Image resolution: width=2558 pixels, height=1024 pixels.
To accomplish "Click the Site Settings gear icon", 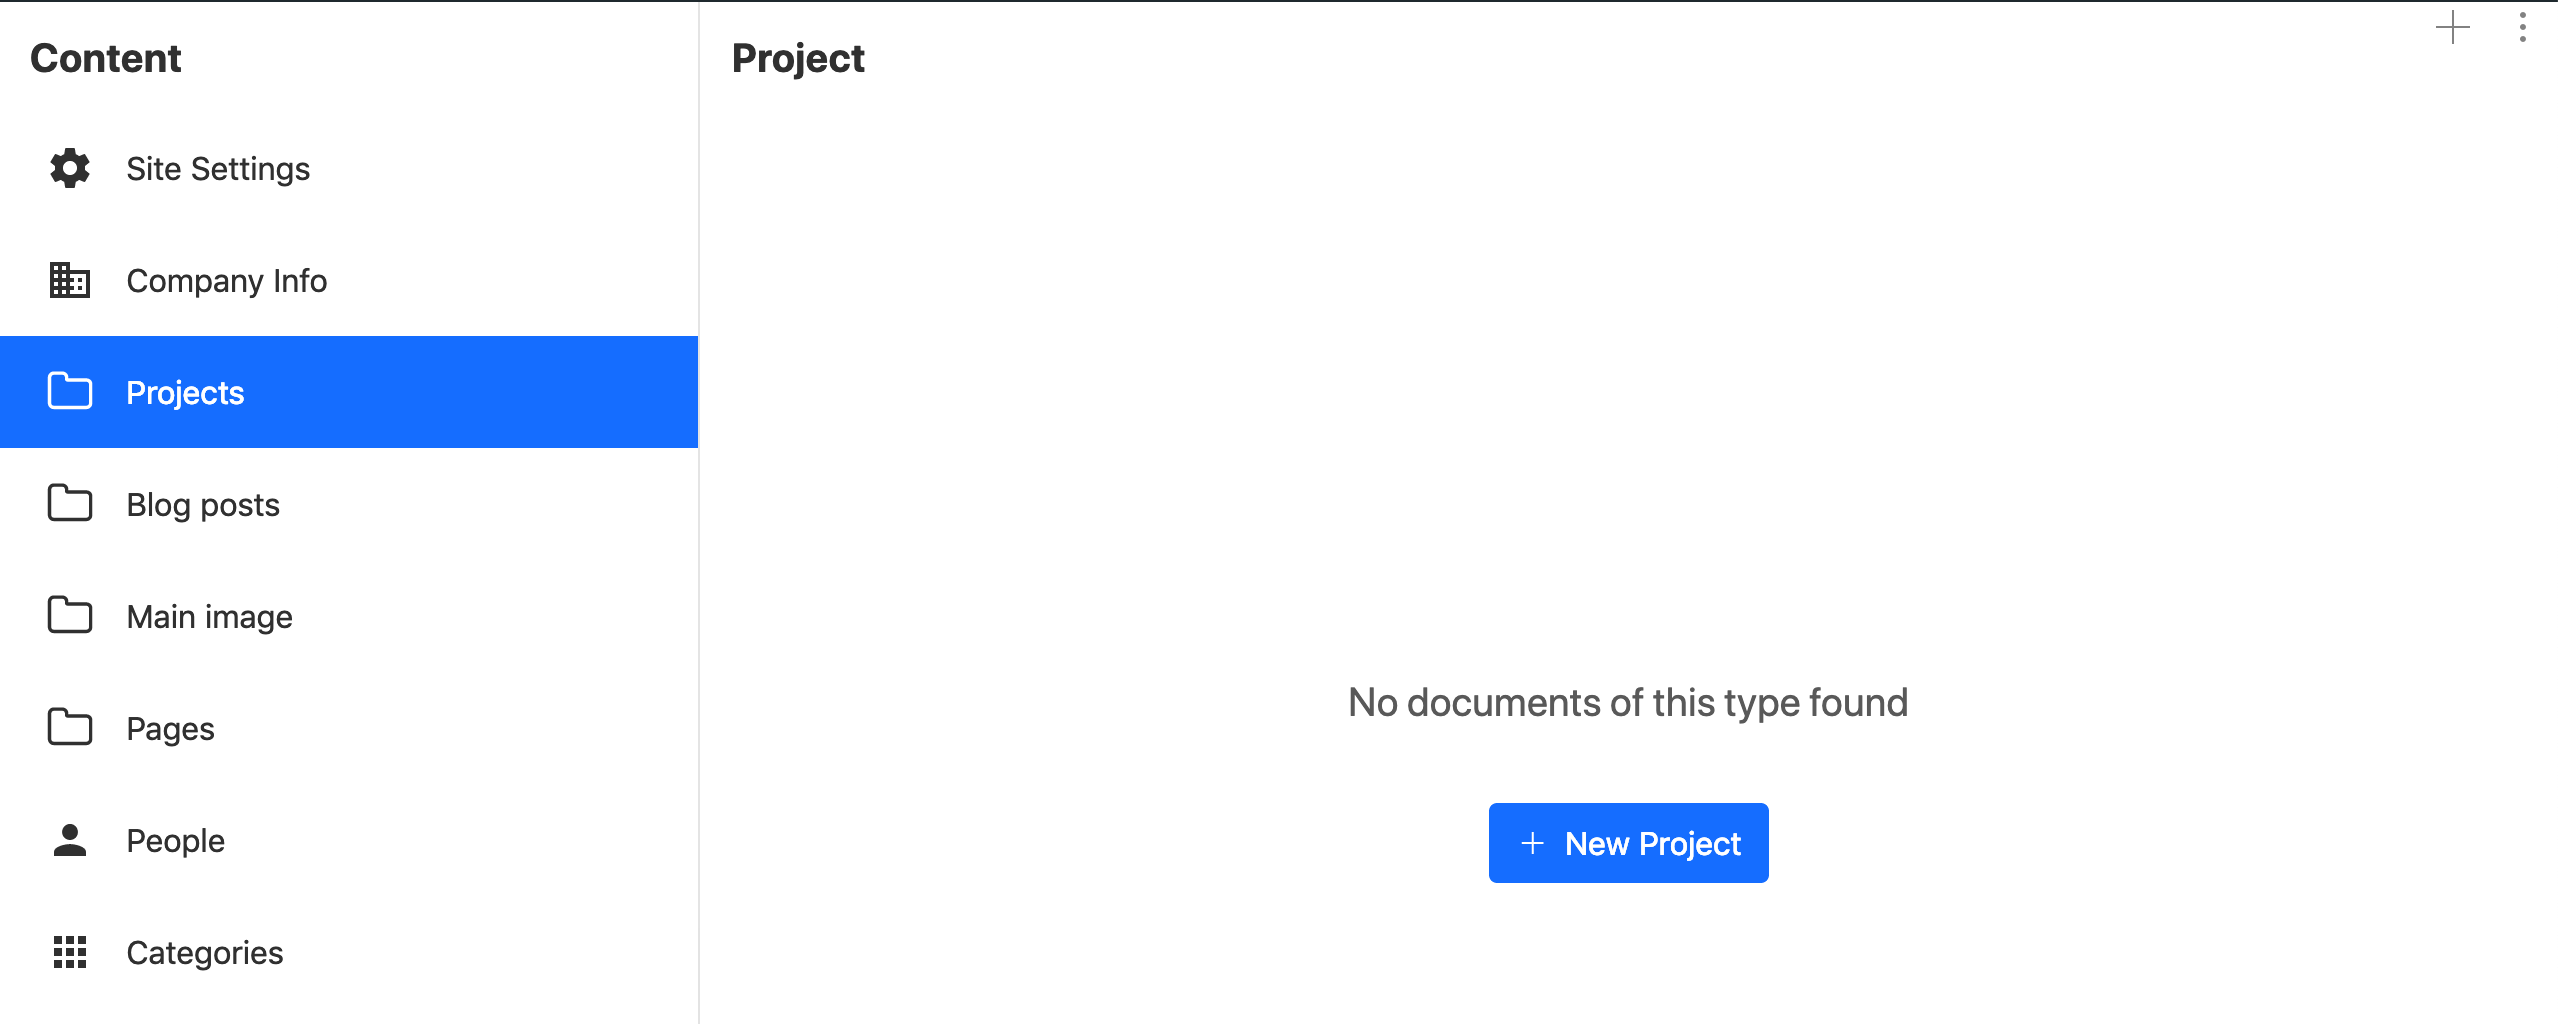I will [68, 168].
